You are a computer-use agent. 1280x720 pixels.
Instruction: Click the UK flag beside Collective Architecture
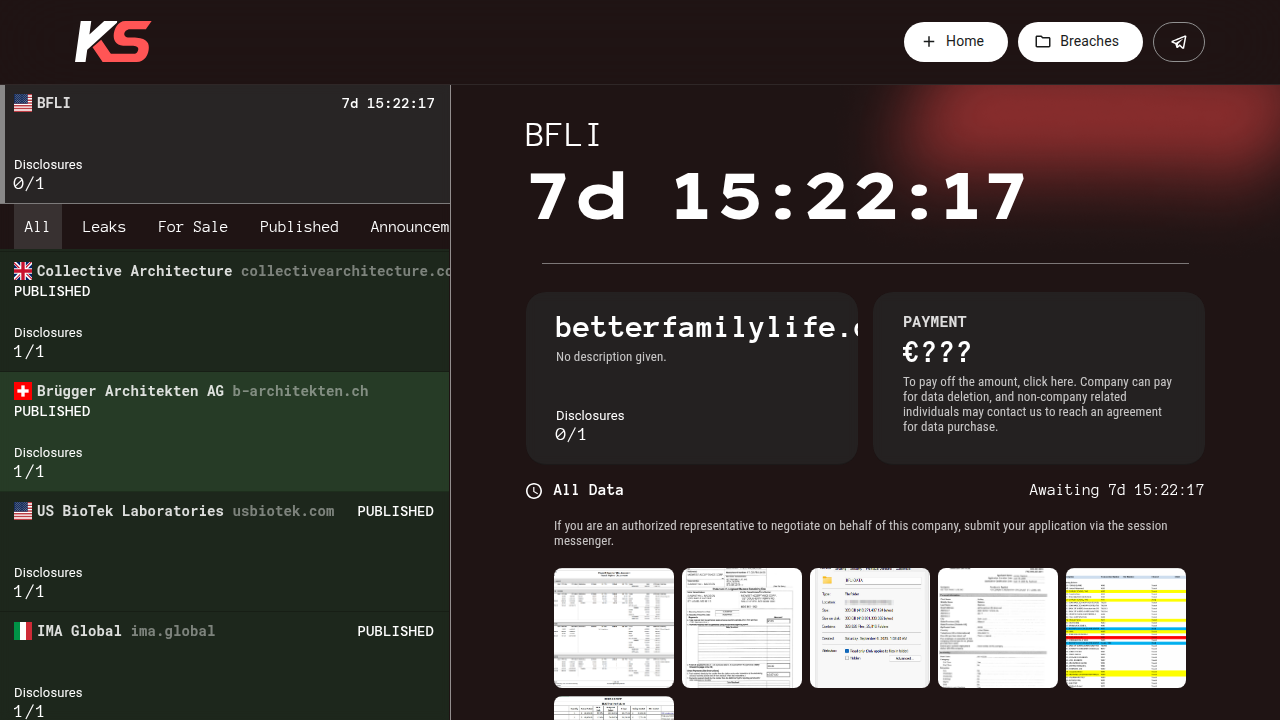pos(23,271)
